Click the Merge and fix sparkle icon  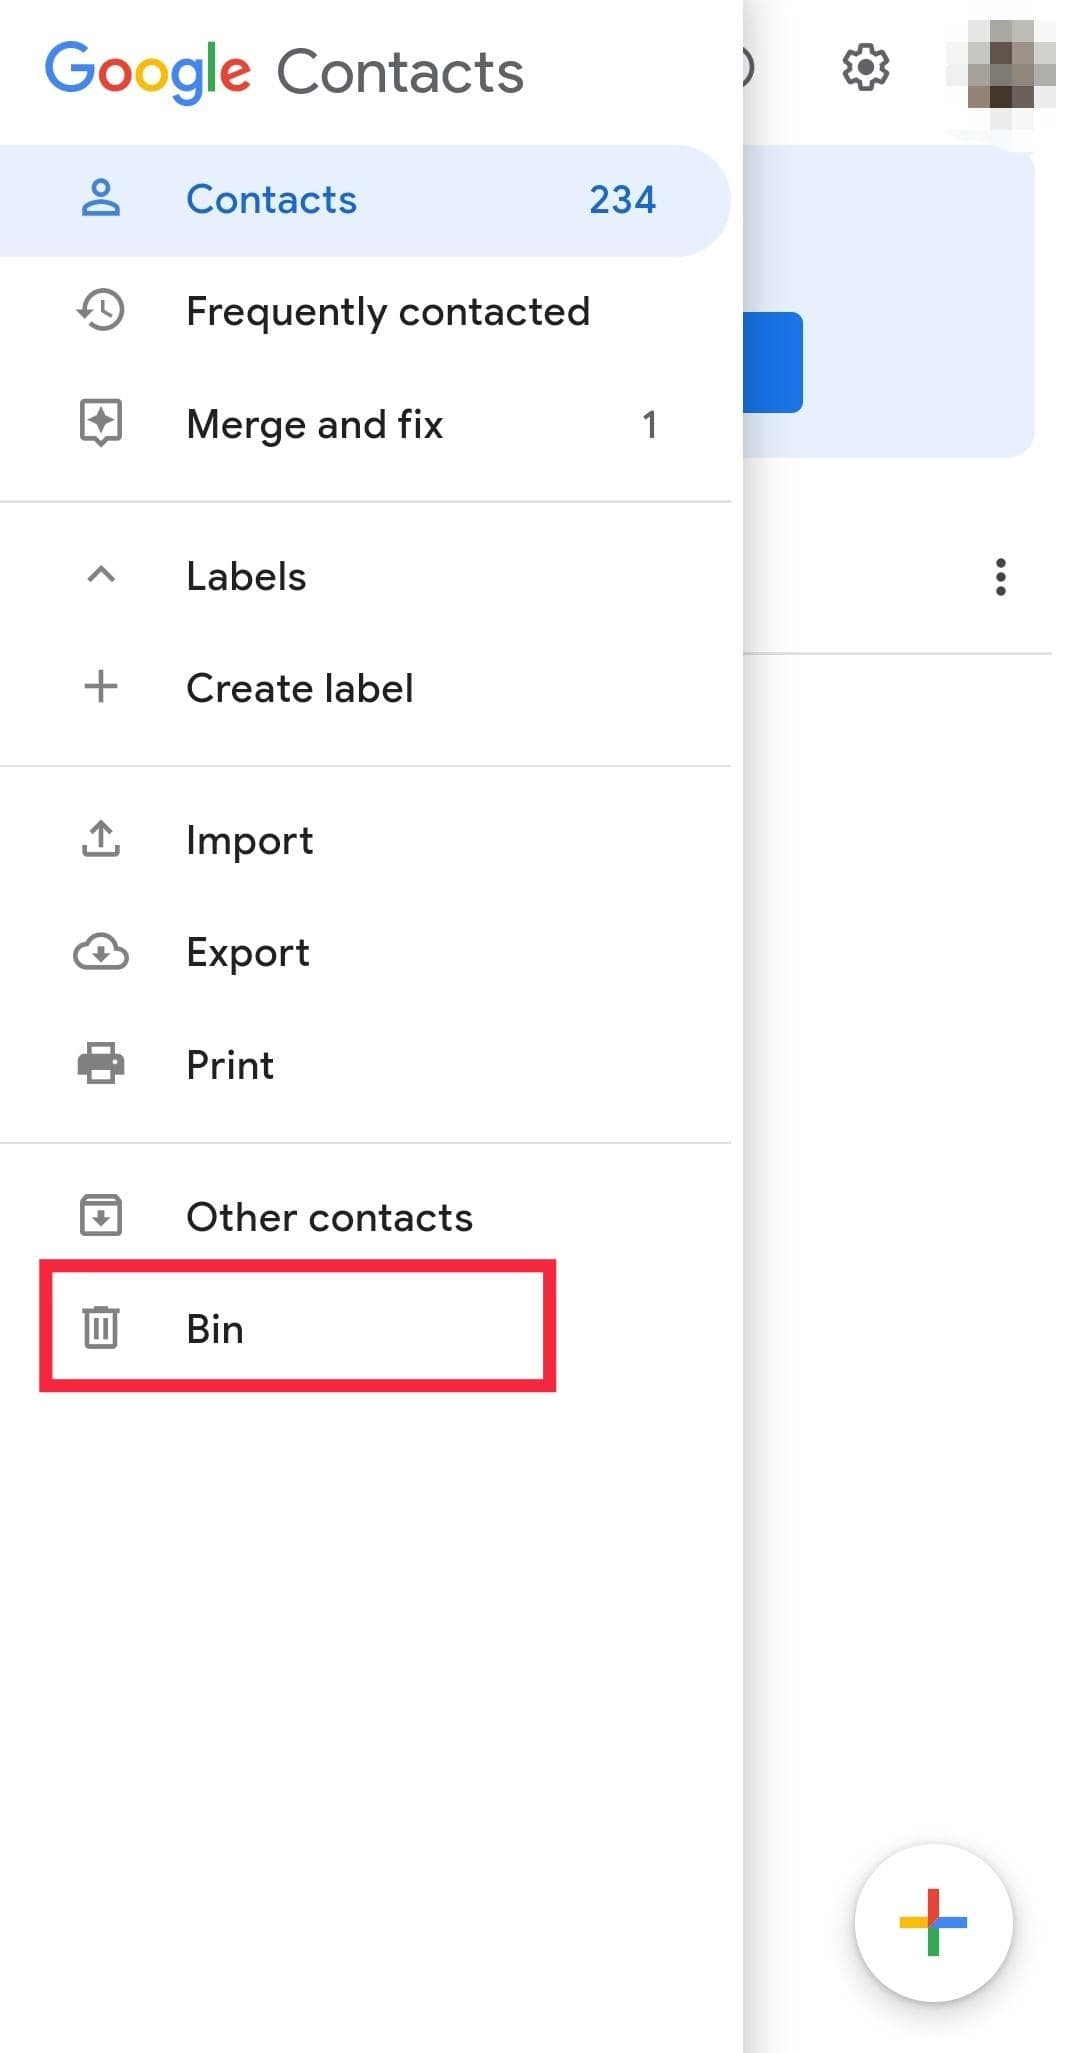(x=101, y=422)
